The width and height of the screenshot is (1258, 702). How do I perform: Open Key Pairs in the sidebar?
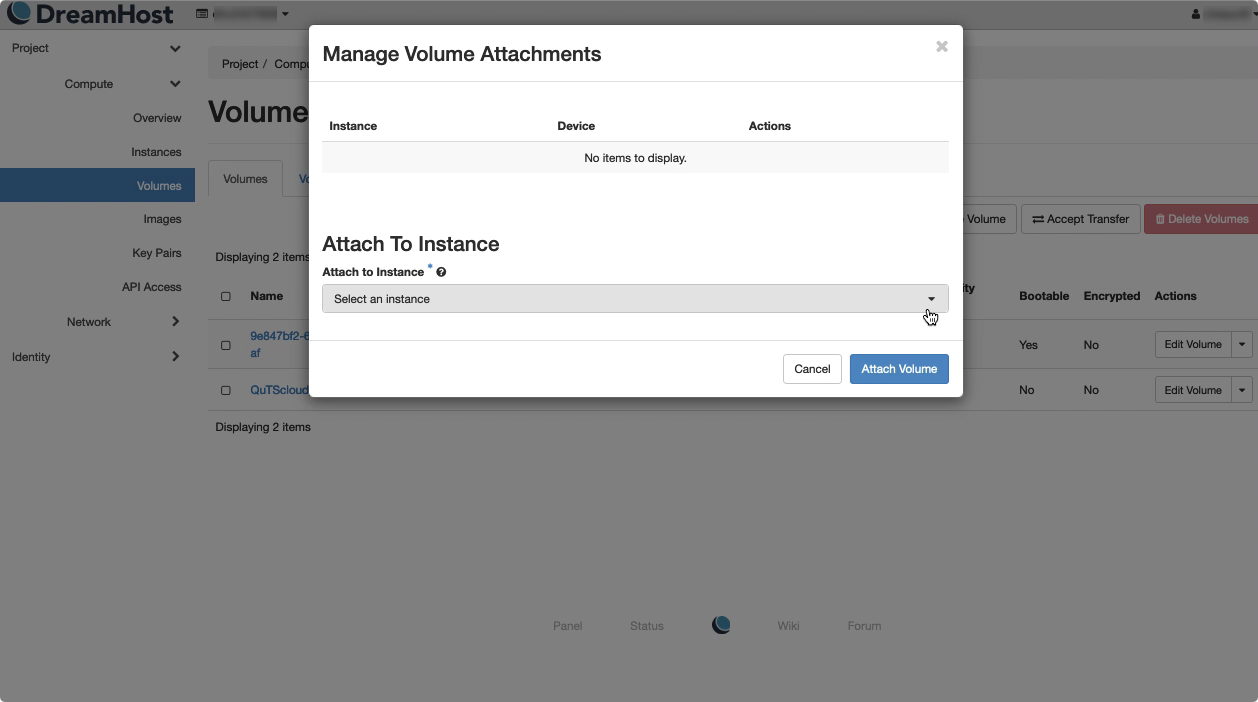156,253
